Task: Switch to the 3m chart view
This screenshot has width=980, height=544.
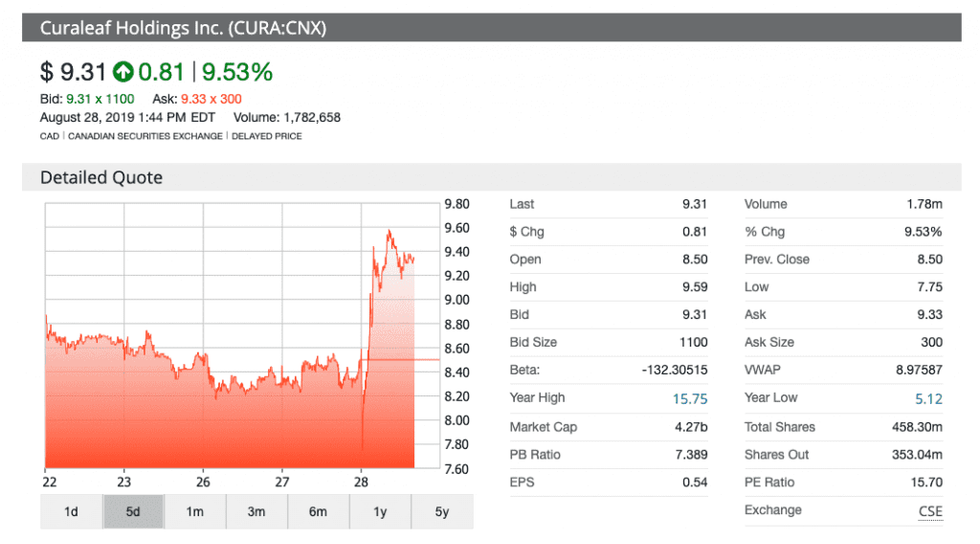Action: 257,511
